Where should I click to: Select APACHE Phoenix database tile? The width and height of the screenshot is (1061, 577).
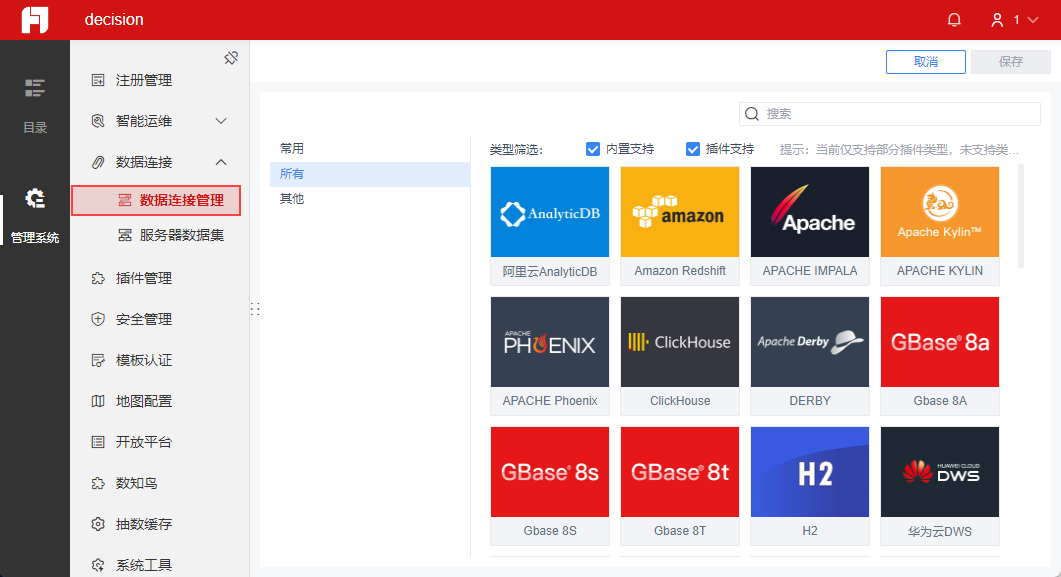(x=550, y=356)
